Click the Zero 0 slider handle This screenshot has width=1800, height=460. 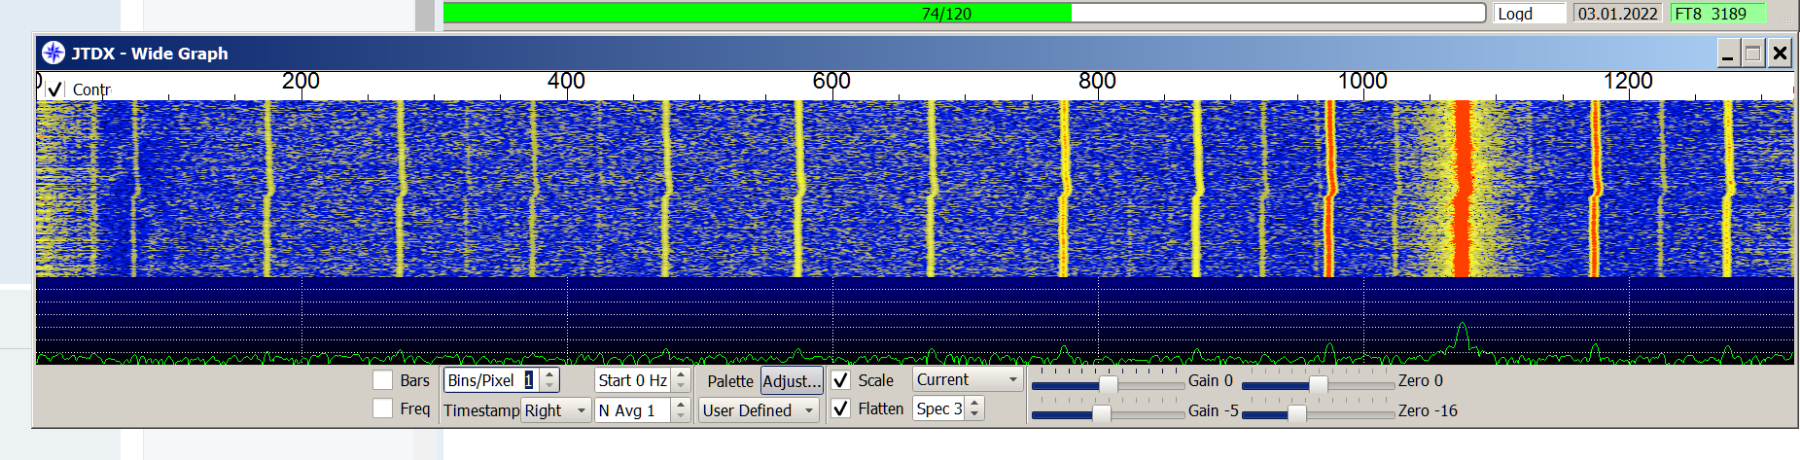[x=1318, y=385]
